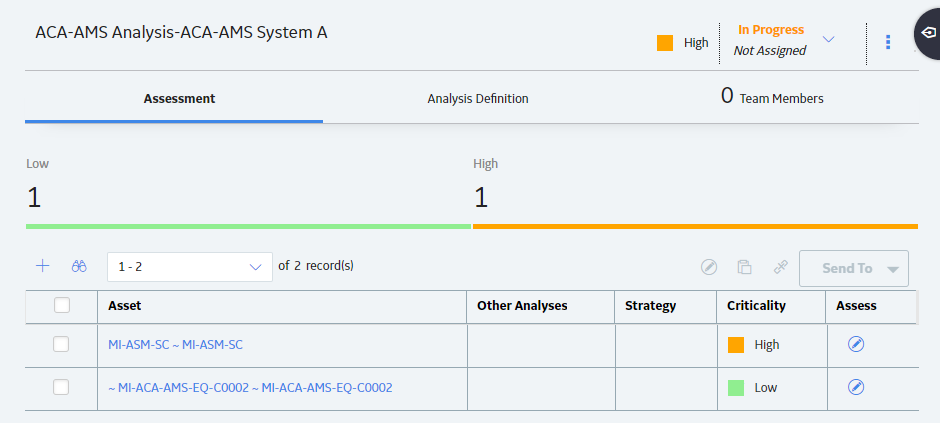Click the binoculars search icon
The height and width of the screenshot is (423, 940).
[x=79, y=267]
